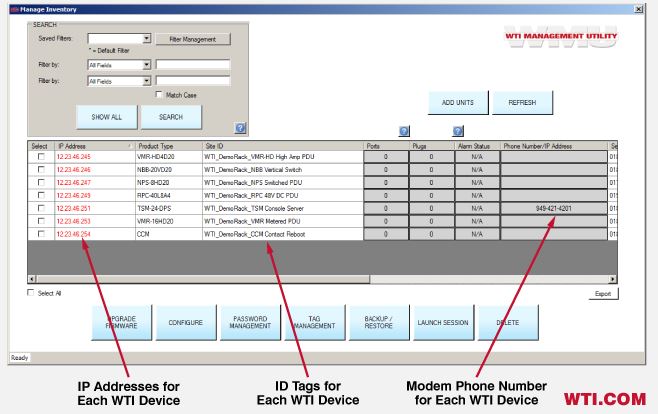
Task: Click the horizontal scrollbar thumb of table
Action: [x=203, y=279]
